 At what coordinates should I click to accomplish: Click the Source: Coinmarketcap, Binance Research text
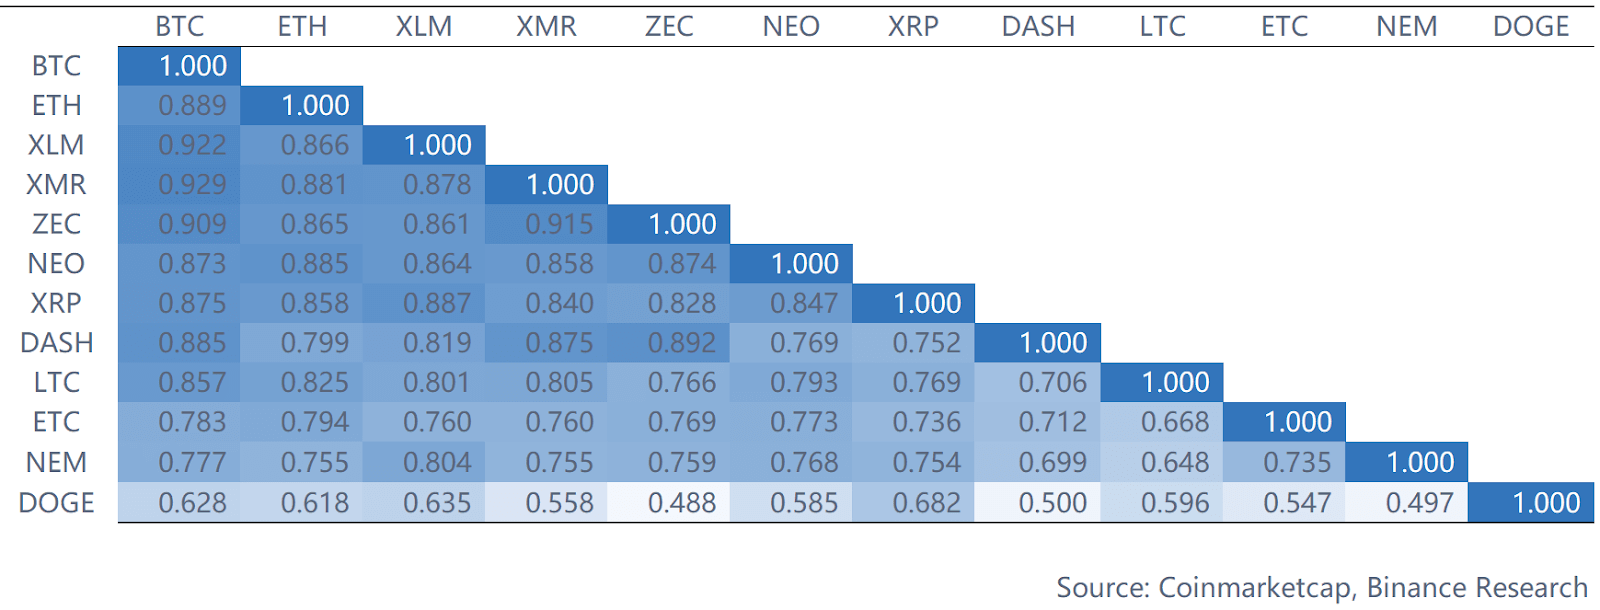point(1321,587)
